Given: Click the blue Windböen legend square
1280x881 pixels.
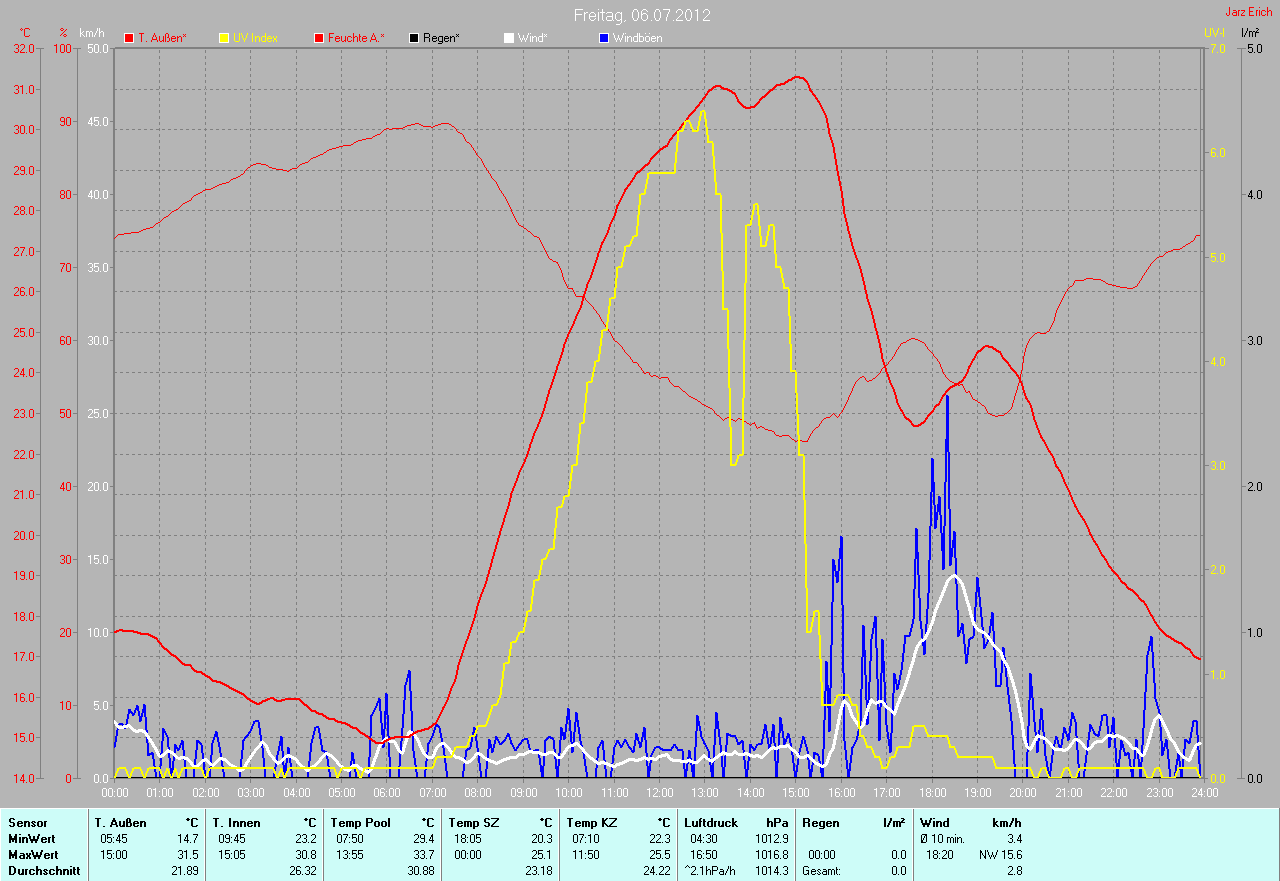Looking at the screenshot, I should [603, 38].
